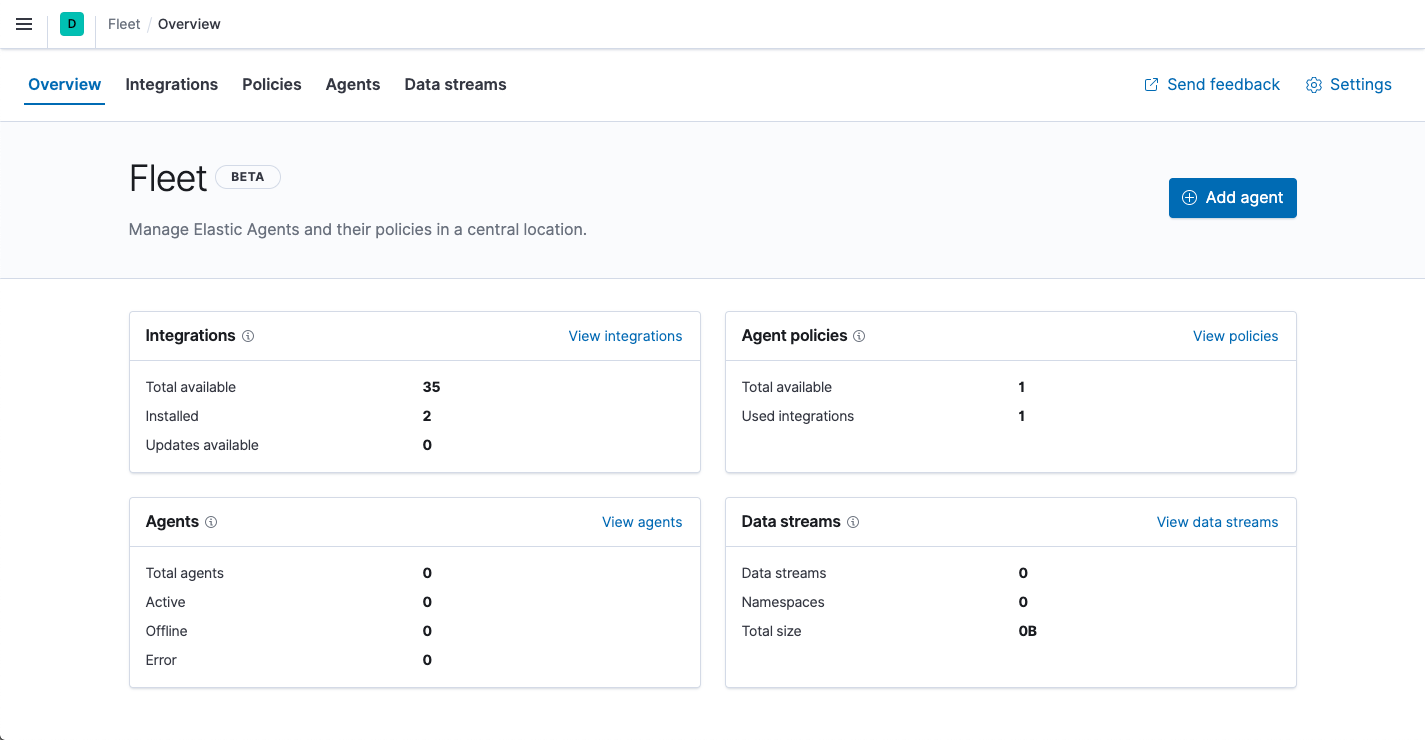Click the info icon next to Agents heading
The height and width of the screenshot is (740, 1425).
[x=210, y=521]
